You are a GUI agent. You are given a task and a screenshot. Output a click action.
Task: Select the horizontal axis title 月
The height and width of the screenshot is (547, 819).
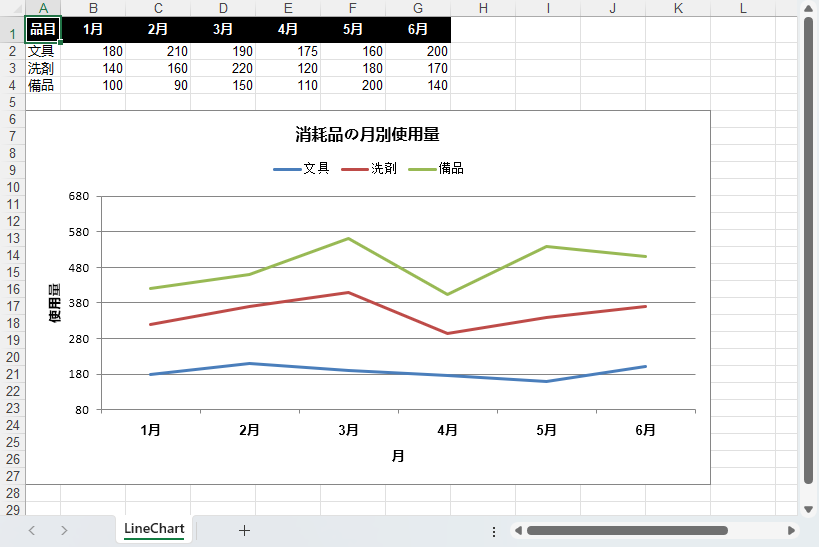pyautogui.click(x=398, y=456)
